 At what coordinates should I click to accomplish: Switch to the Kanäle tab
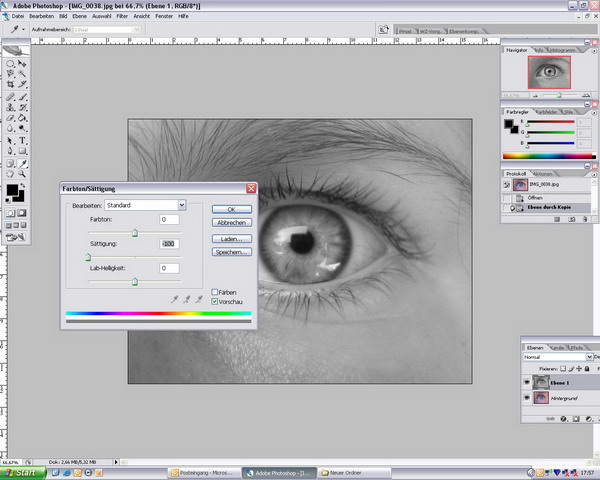(x=557, y=348)
